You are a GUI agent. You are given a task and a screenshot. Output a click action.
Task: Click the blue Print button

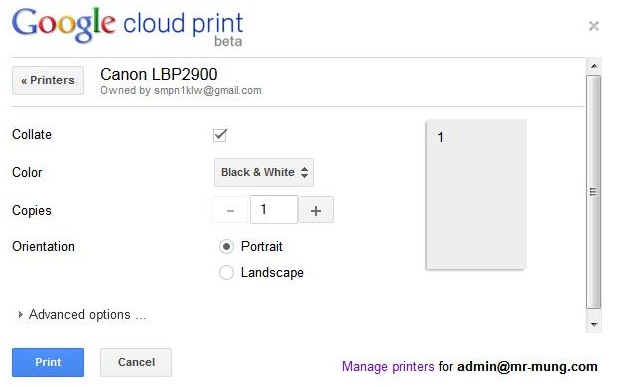click(48, 362)
